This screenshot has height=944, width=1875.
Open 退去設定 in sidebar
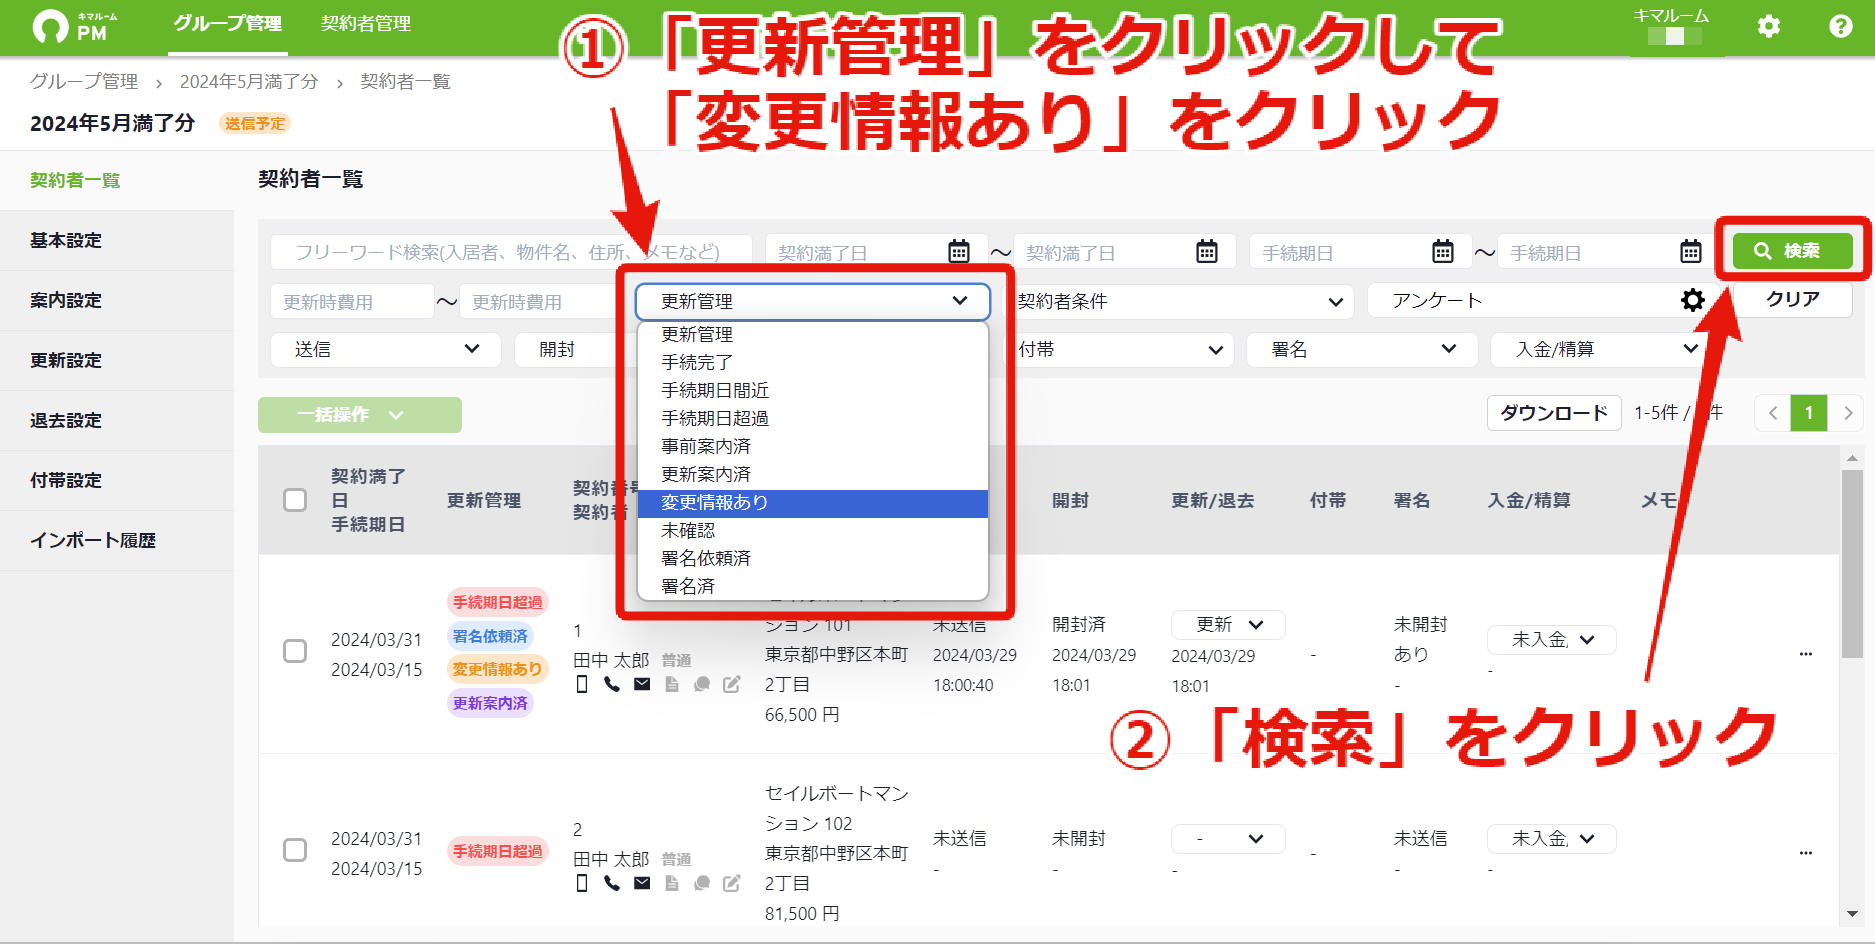[x=117, y=421]
